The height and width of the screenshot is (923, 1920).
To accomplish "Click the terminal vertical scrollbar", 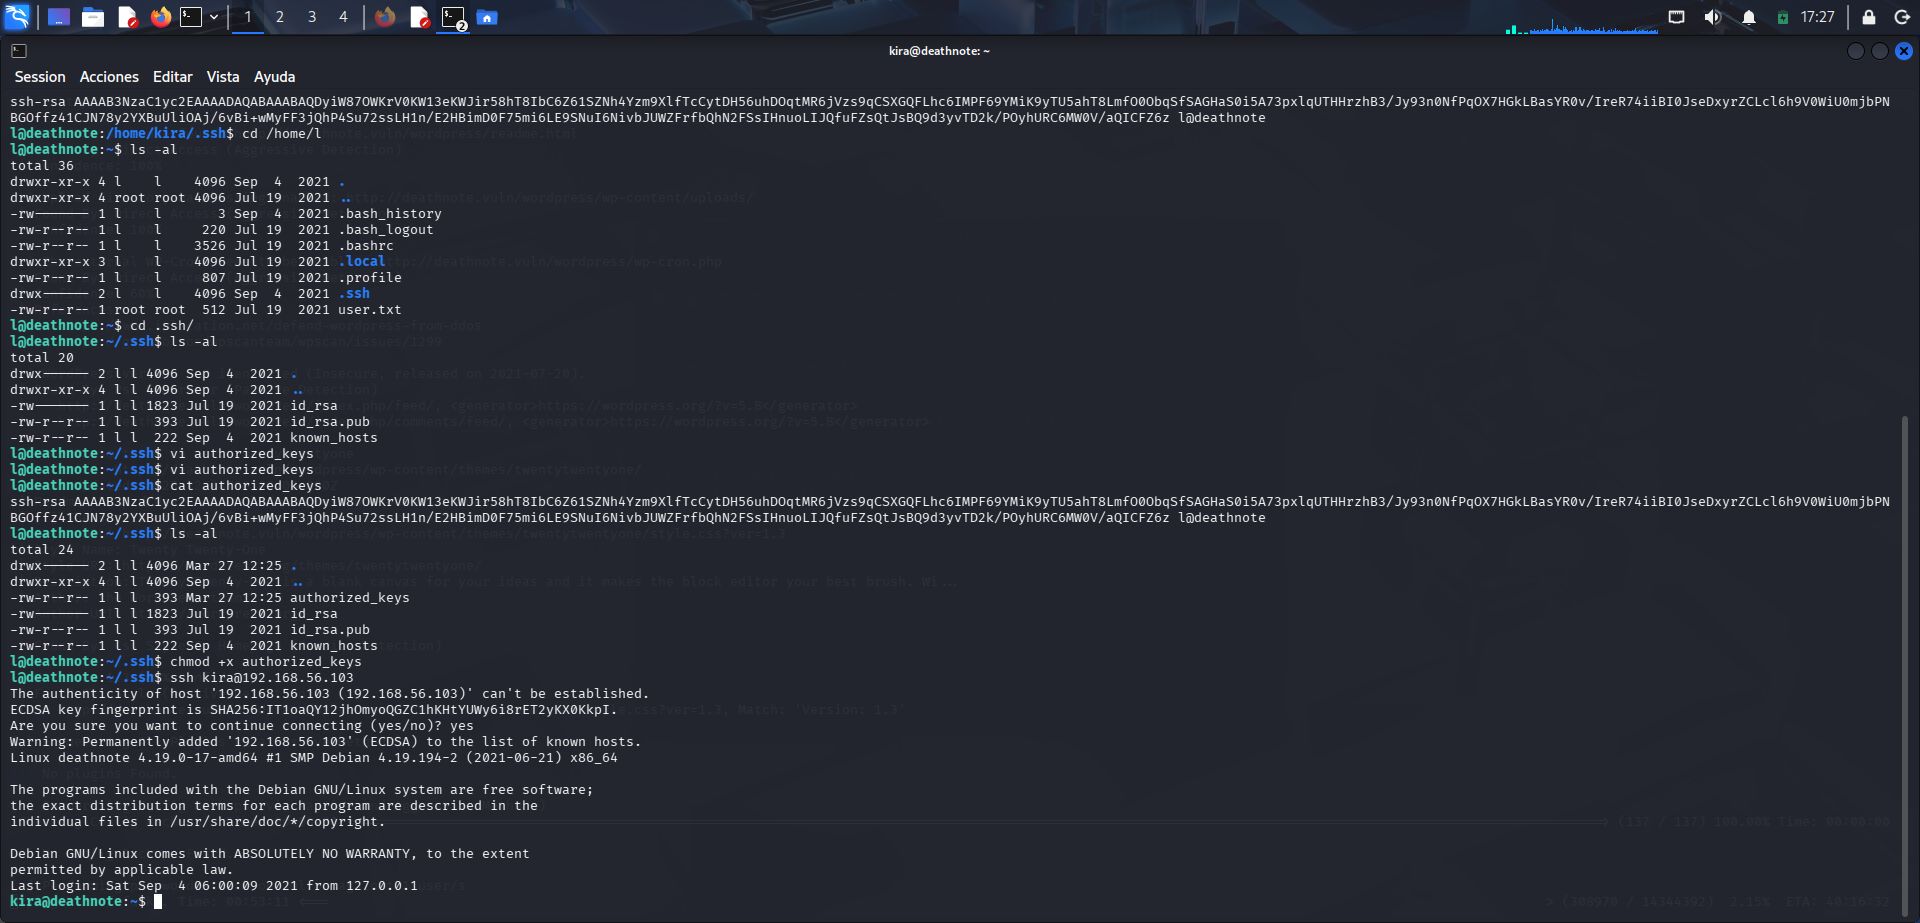I will point(1904,660).
